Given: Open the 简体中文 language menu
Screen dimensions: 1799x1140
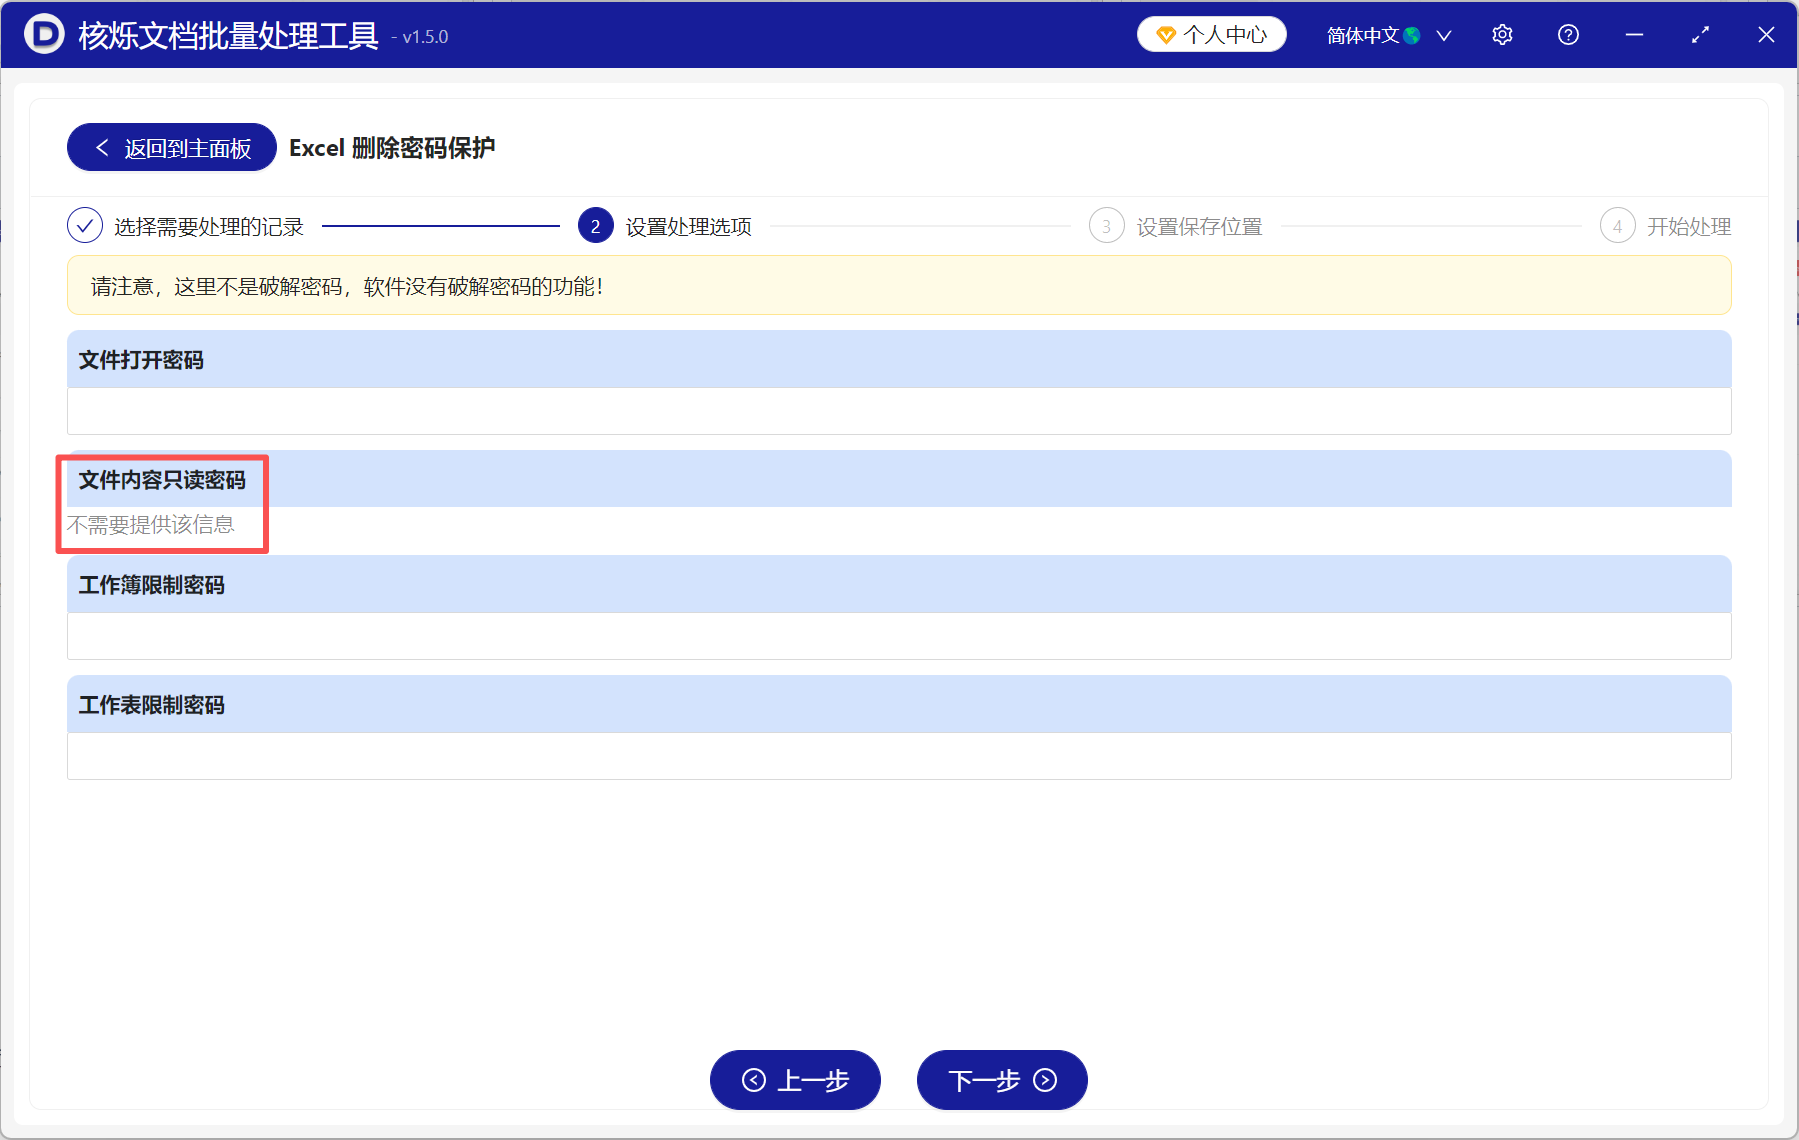Looking at the screenshot, I should [x=1371, y=34].
